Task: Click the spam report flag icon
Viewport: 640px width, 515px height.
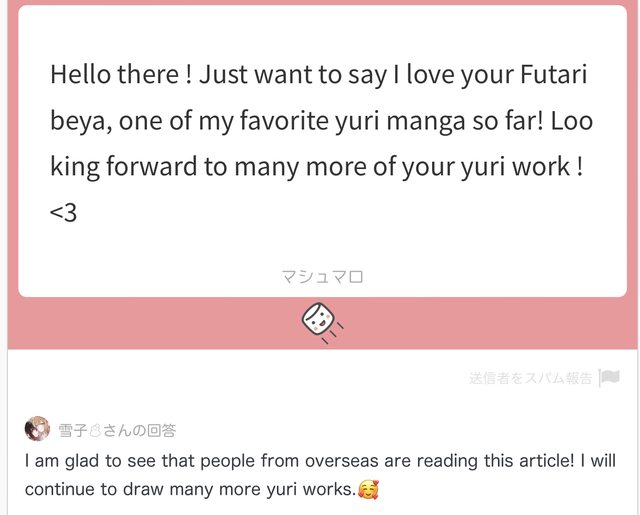Action: 609,377
